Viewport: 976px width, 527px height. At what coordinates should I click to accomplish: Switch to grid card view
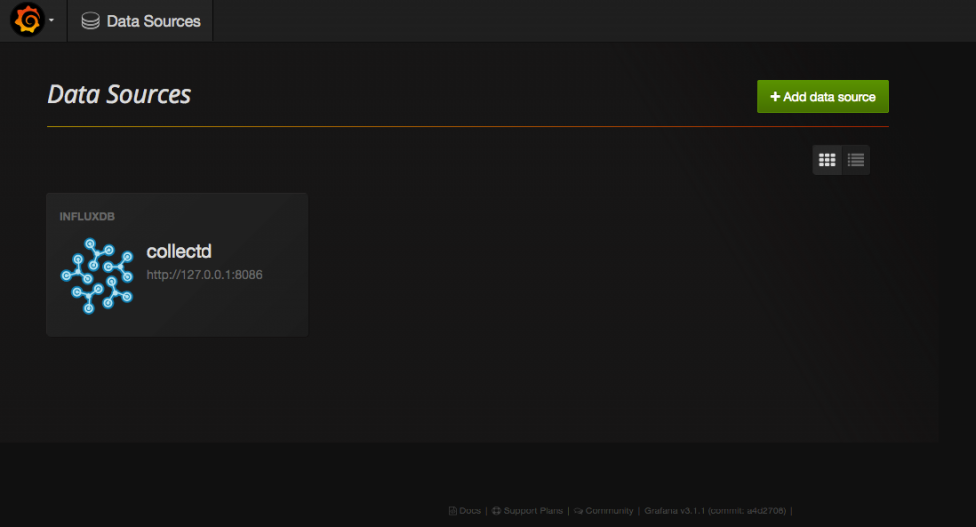tap(827, 160)
